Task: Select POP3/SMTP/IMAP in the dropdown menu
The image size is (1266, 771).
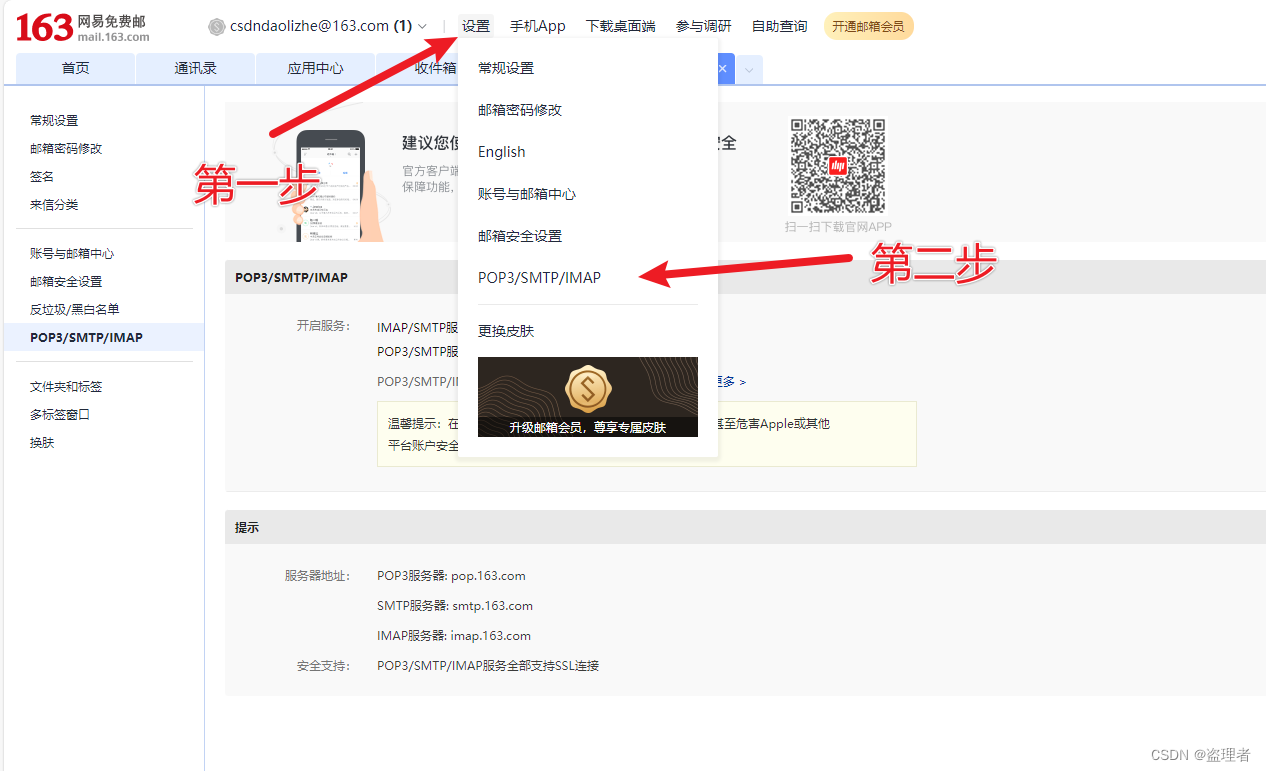Action: (x=540, y=278)
